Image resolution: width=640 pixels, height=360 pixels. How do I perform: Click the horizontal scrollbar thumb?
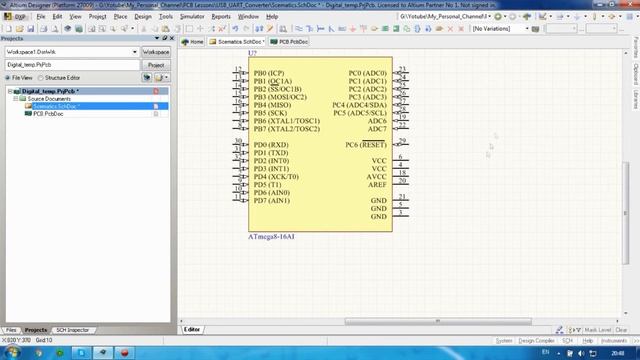point(438,321)
